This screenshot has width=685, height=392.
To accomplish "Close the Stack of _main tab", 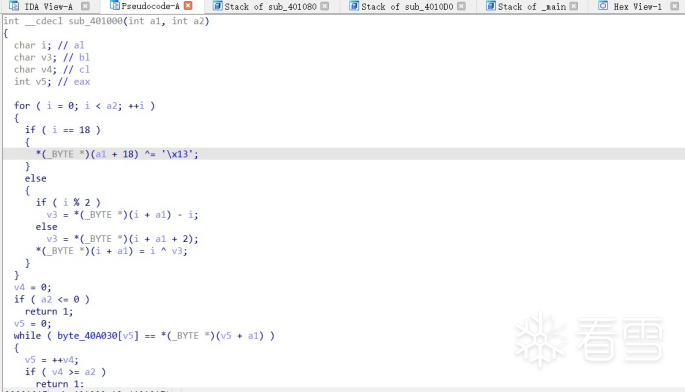I will [574, 6].
